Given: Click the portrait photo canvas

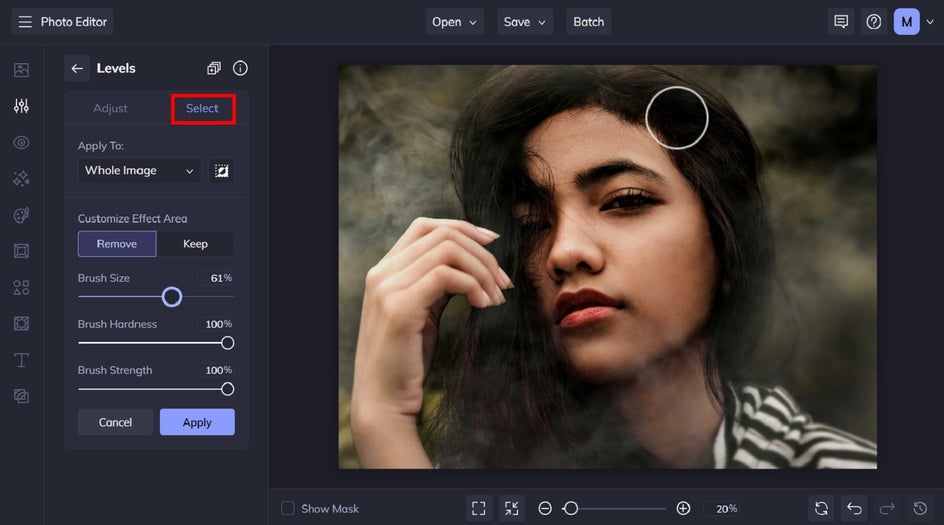Looking at the screenshot, I should coord(607,267).
